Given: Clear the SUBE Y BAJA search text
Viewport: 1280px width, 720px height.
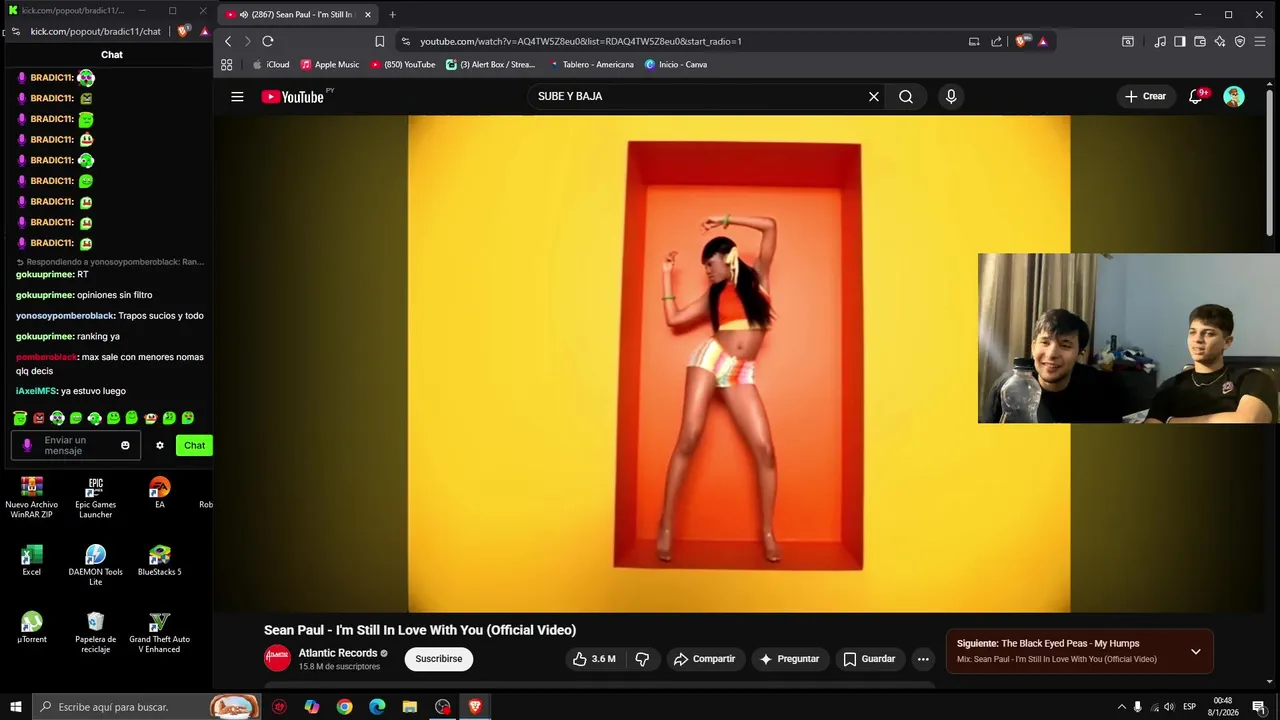Looking at the screenshot, I should pyautogui.click(x=874, y=97).
